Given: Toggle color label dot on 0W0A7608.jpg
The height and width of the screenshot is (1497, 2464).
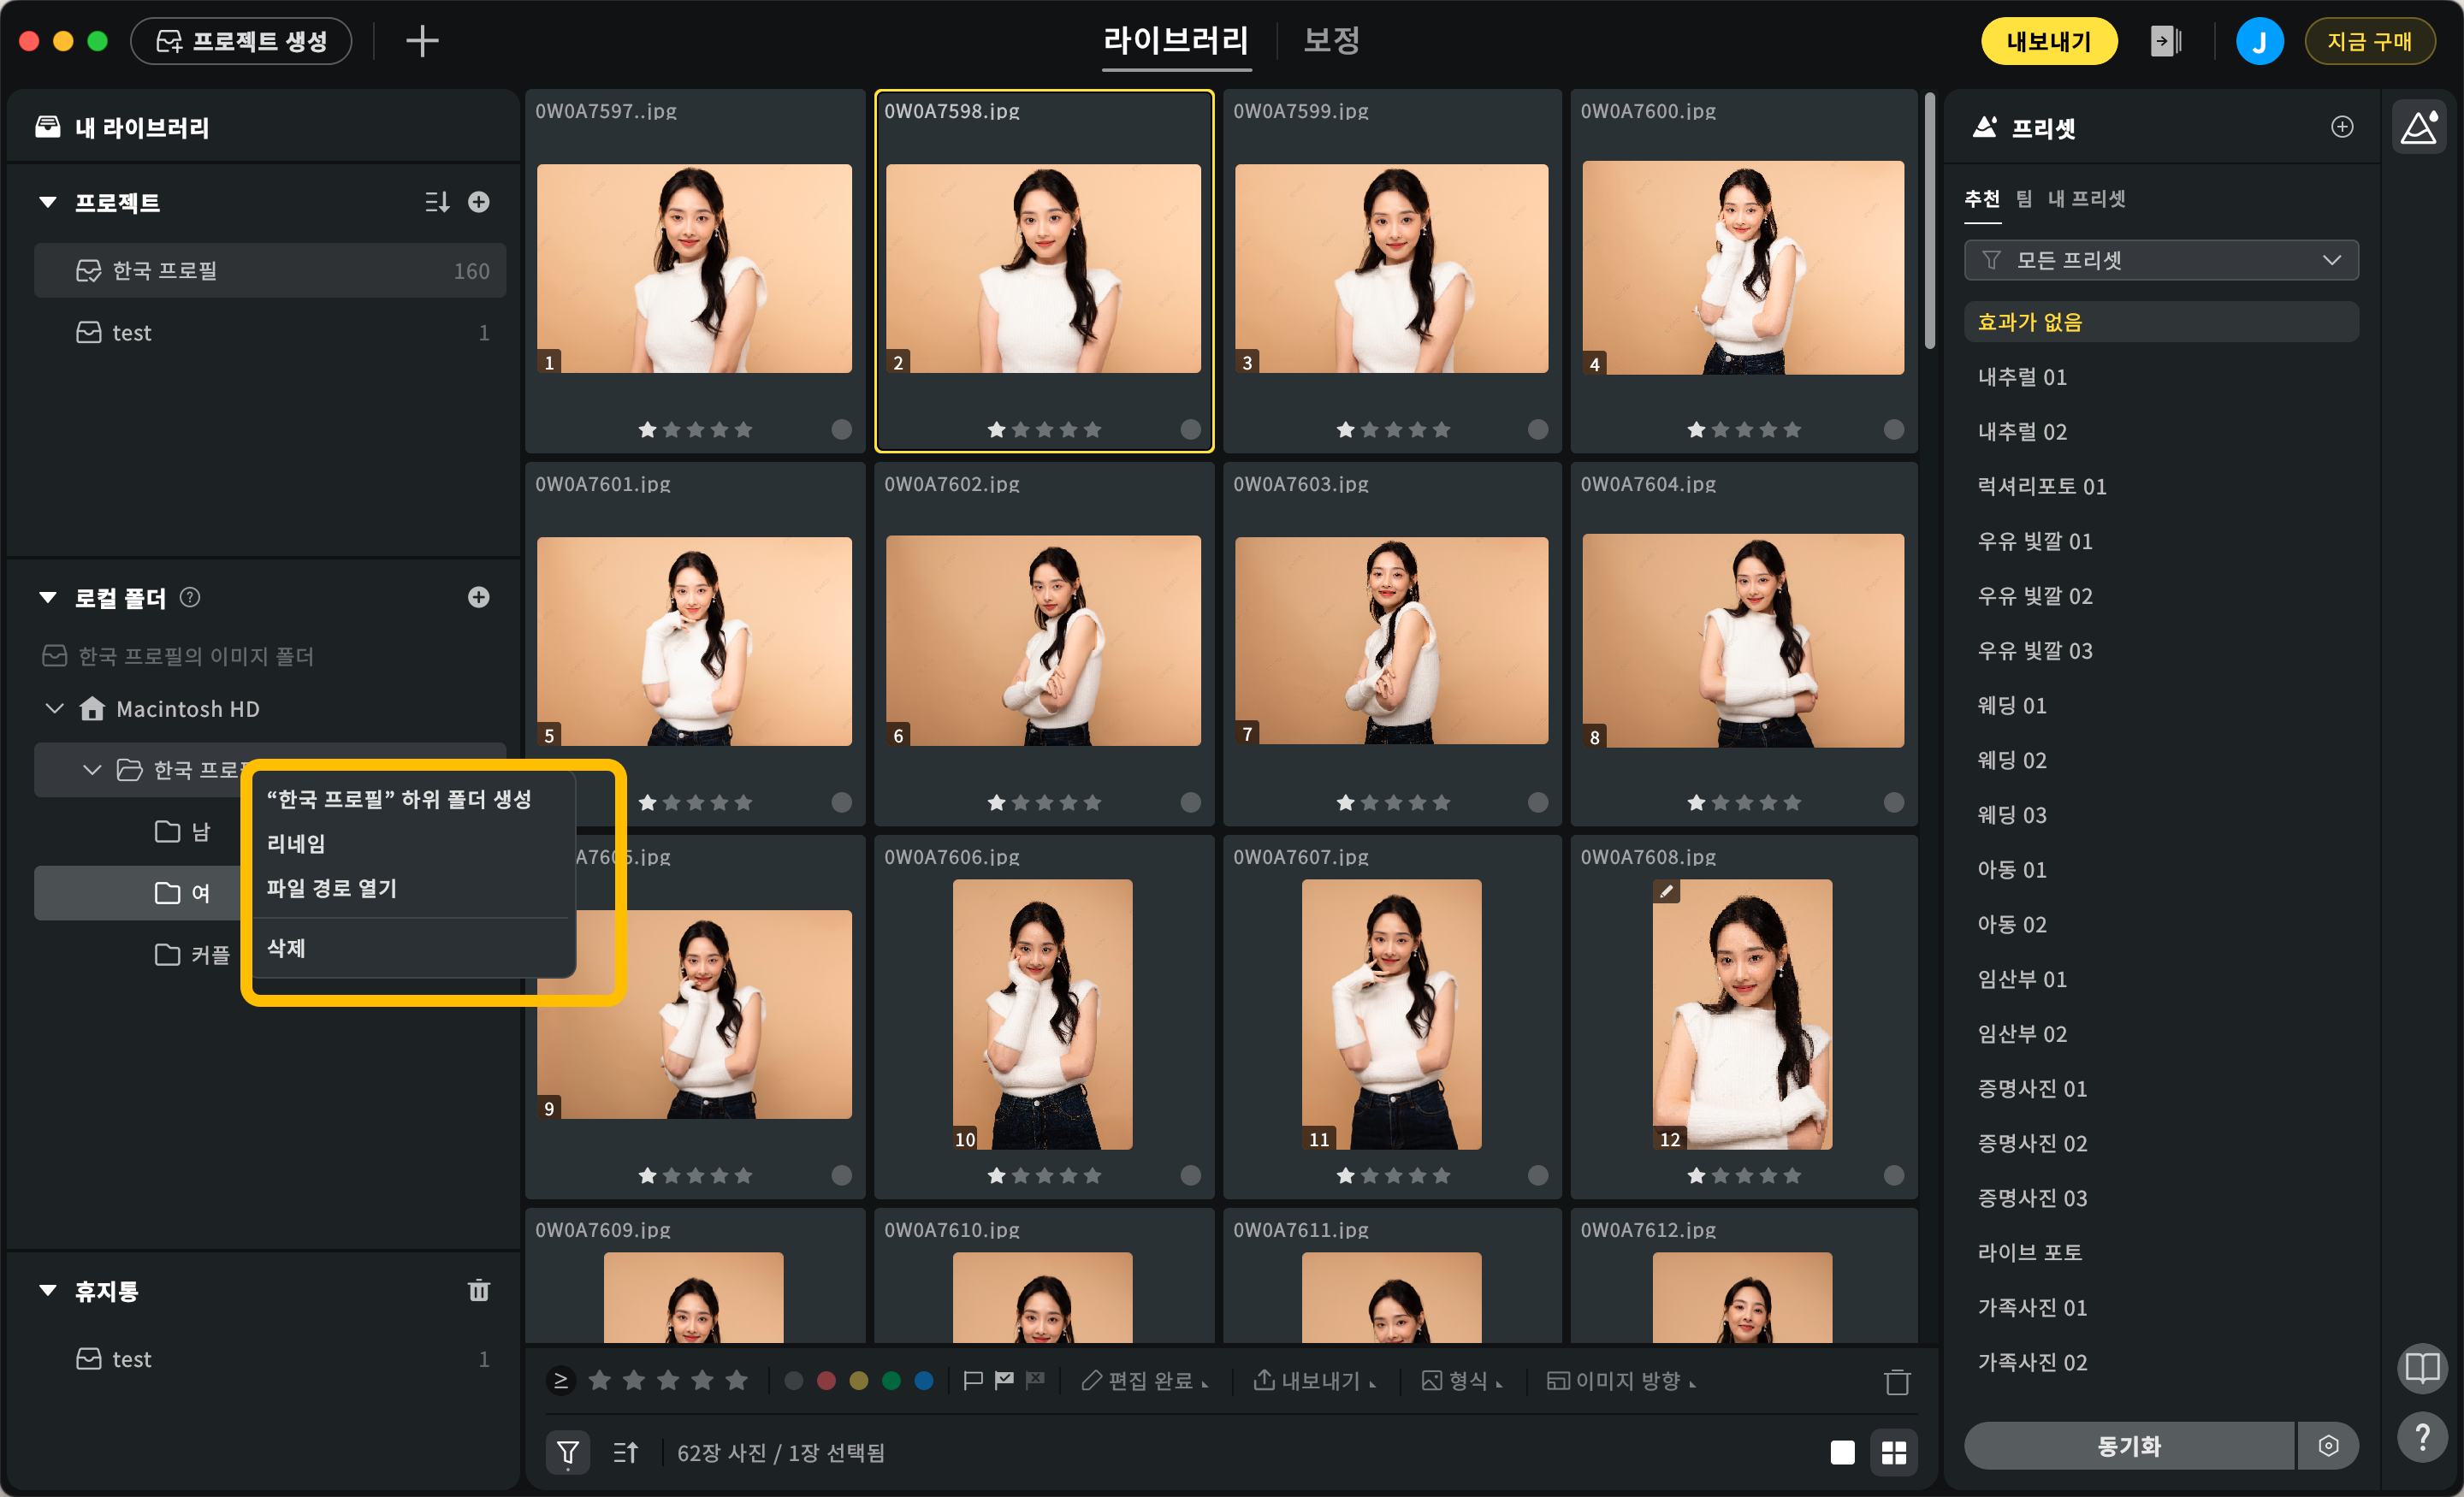Looking at the screenshot, I should click(1893, 1175).
